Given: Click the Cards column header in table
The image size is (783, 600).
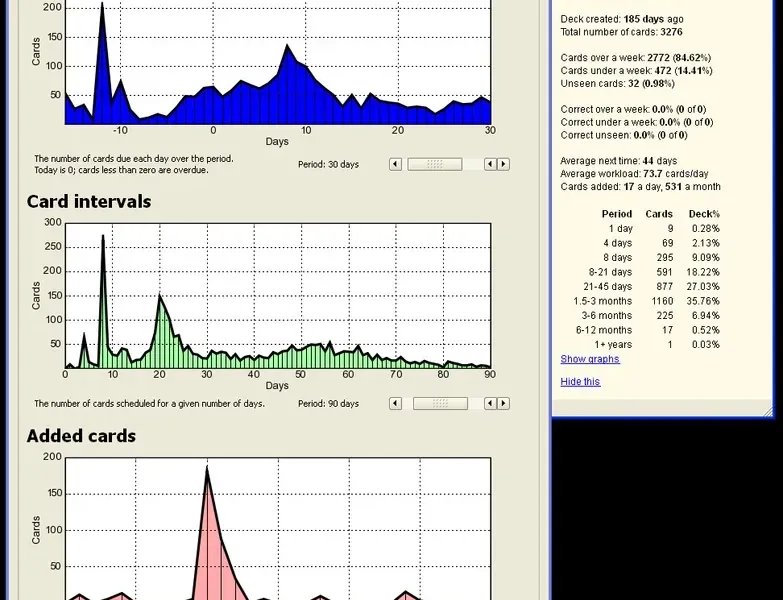Looking at the screenshot, I should click(659, 214).
